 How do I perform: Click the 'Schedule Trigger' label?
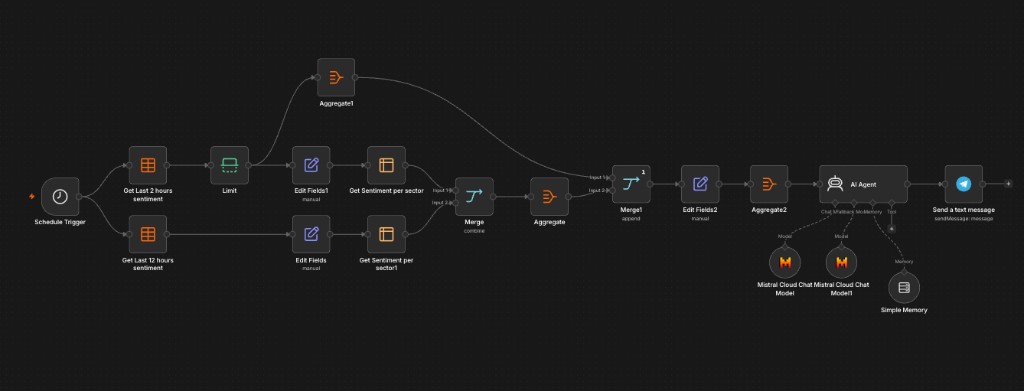click(60, 222)
